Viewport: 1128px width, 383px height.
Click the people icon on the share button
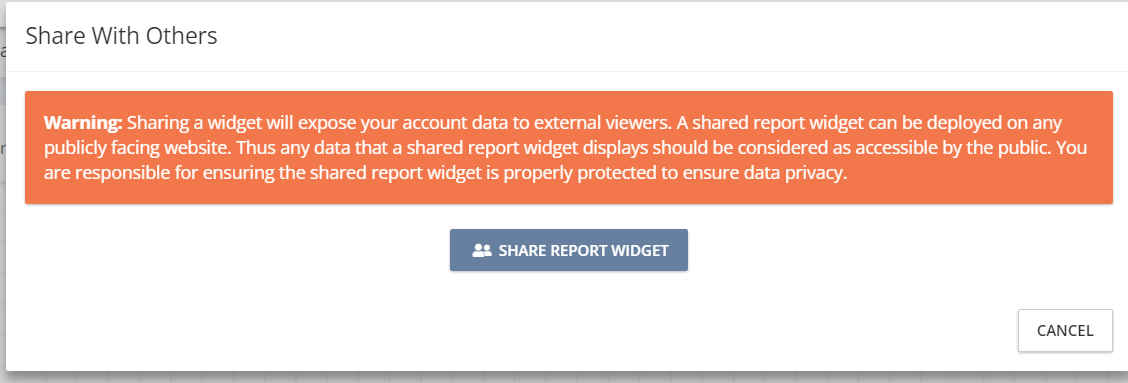tap(481, 251)
